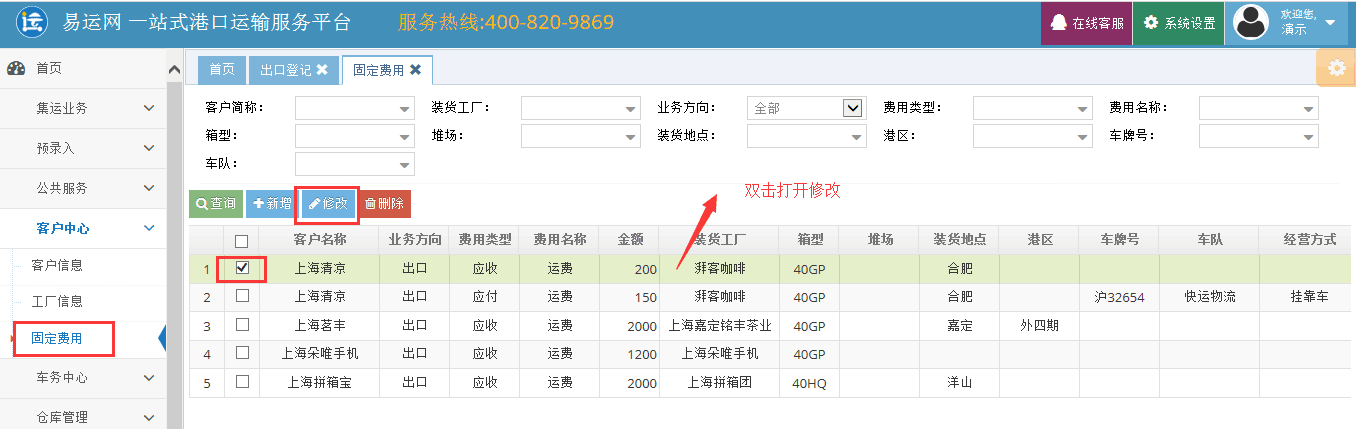Open the 业务方向 dropdown
Screen dimensions: 1356x429
coord(853,108)
